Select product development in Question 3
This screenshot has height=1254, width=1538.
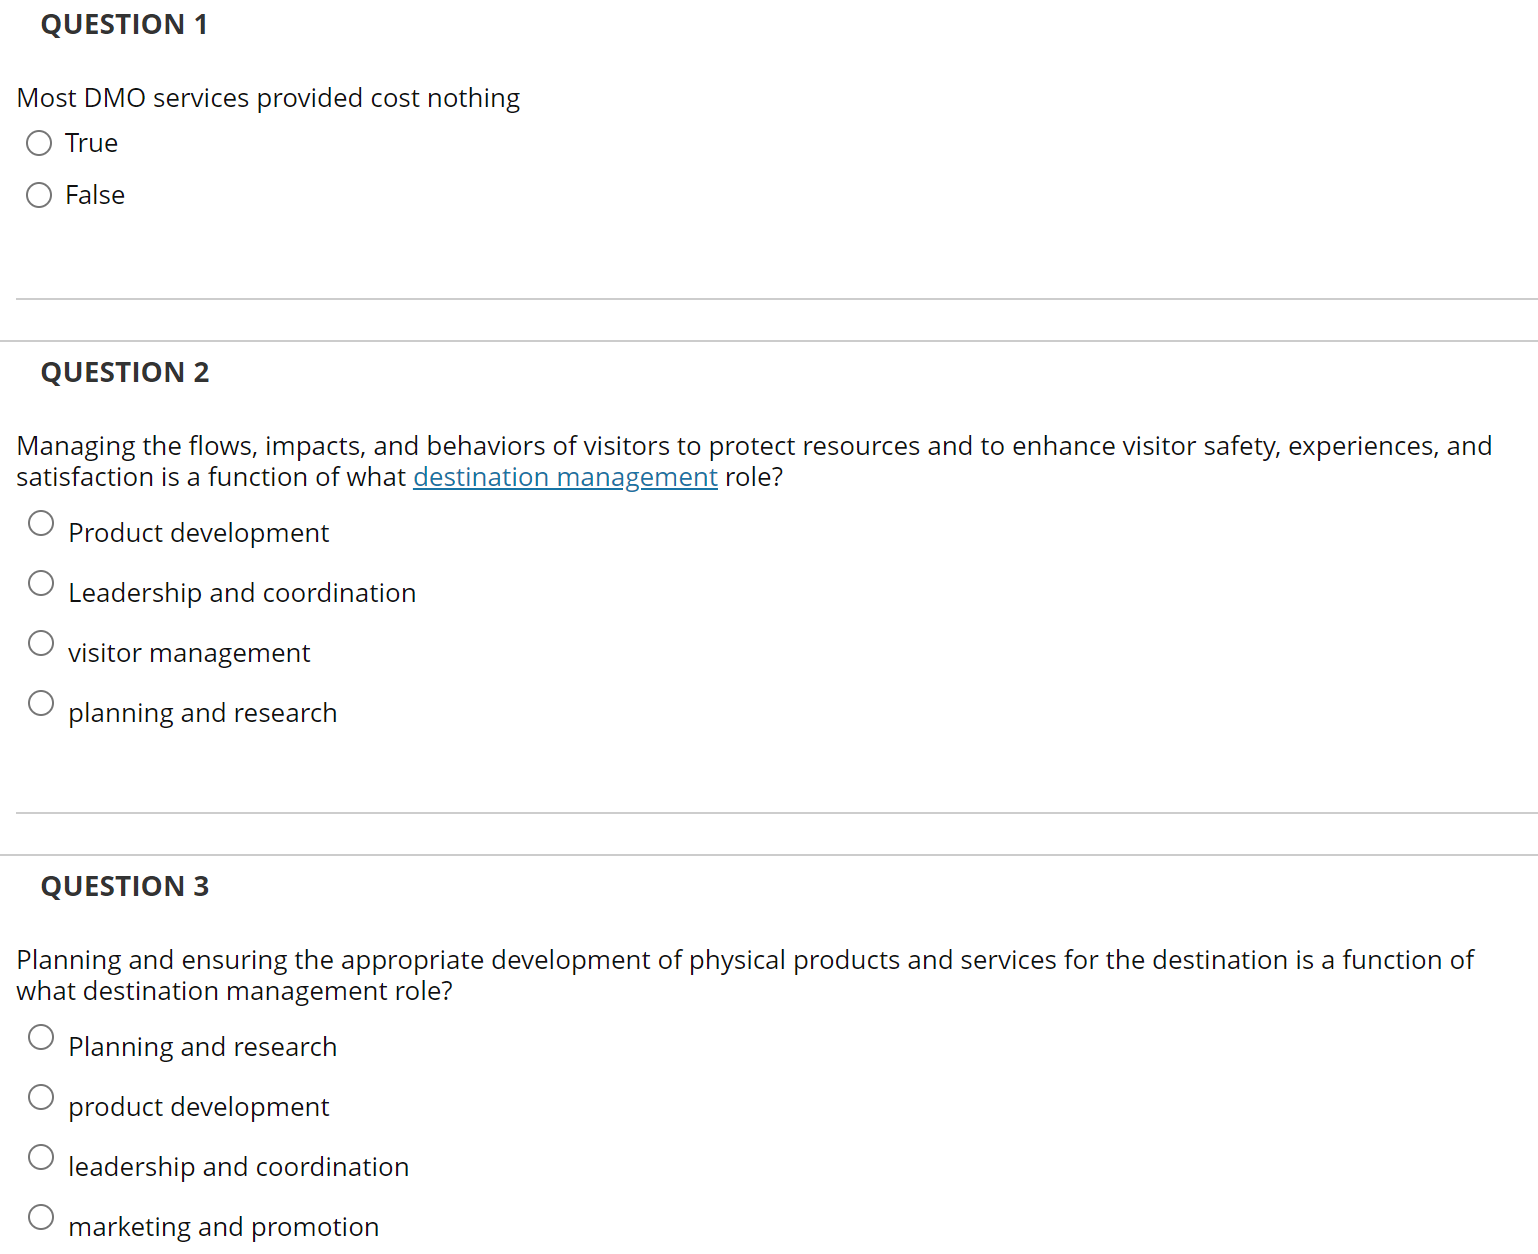coord(41,1097)
